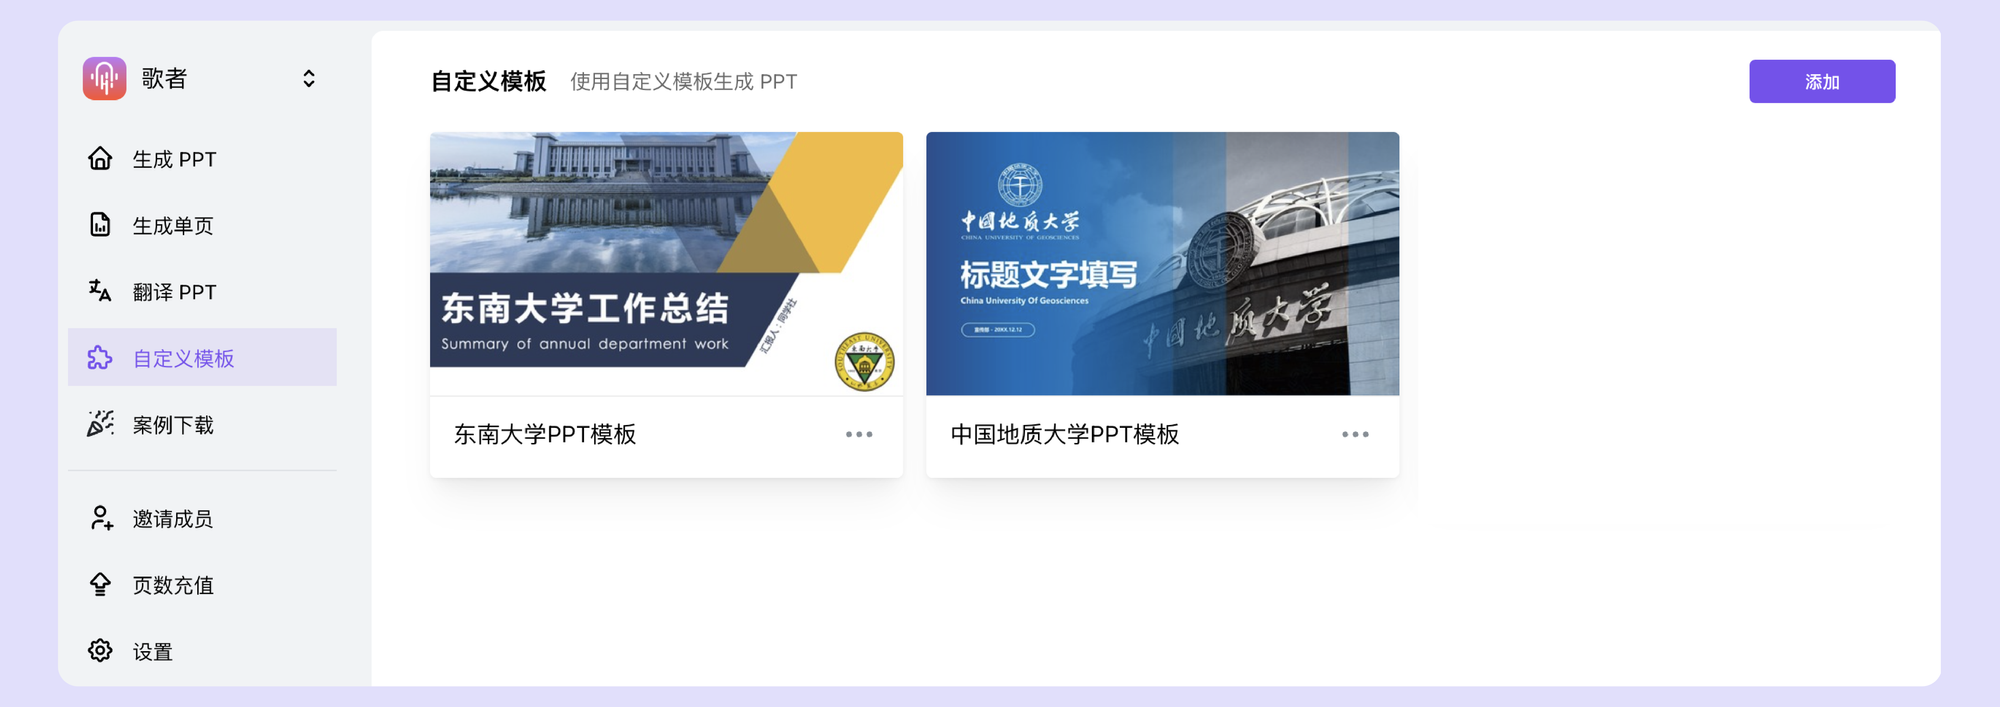
Task: Open settings via the gear icon
Action: click(x=100, y=651)
